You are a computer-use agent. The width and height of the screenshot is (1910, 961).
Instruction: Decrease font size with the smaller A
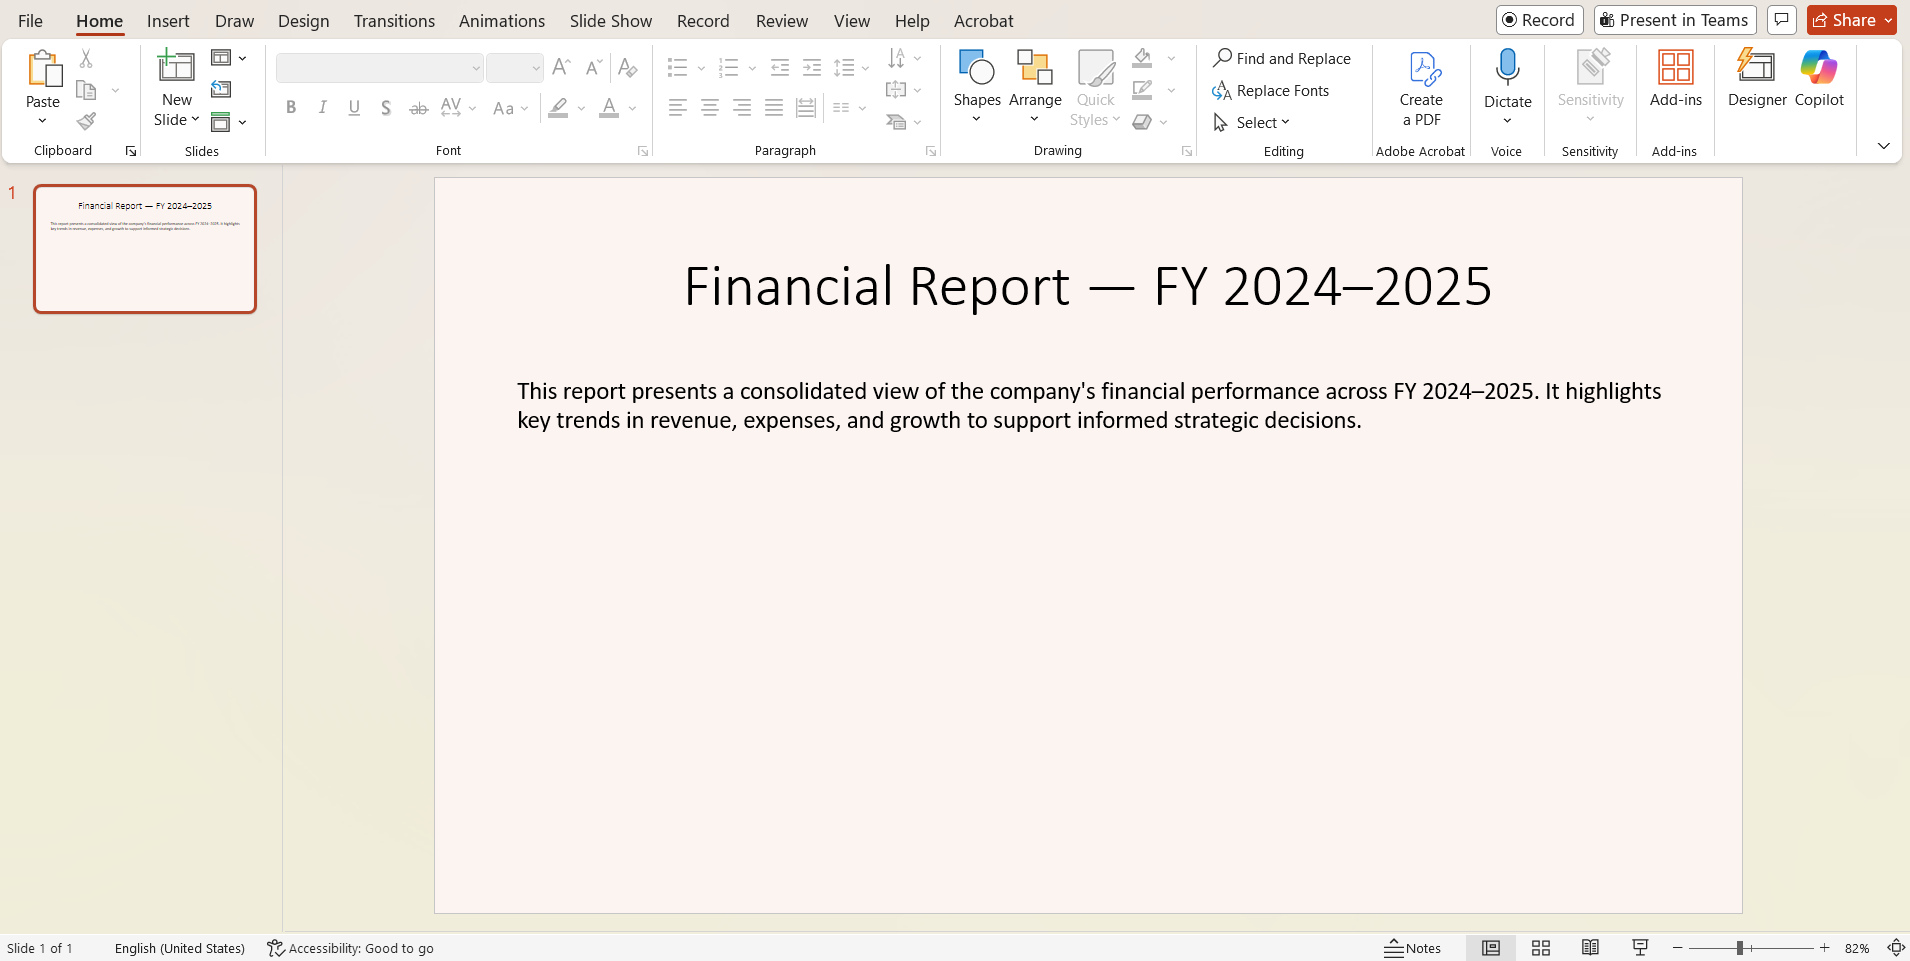(593, 67)
